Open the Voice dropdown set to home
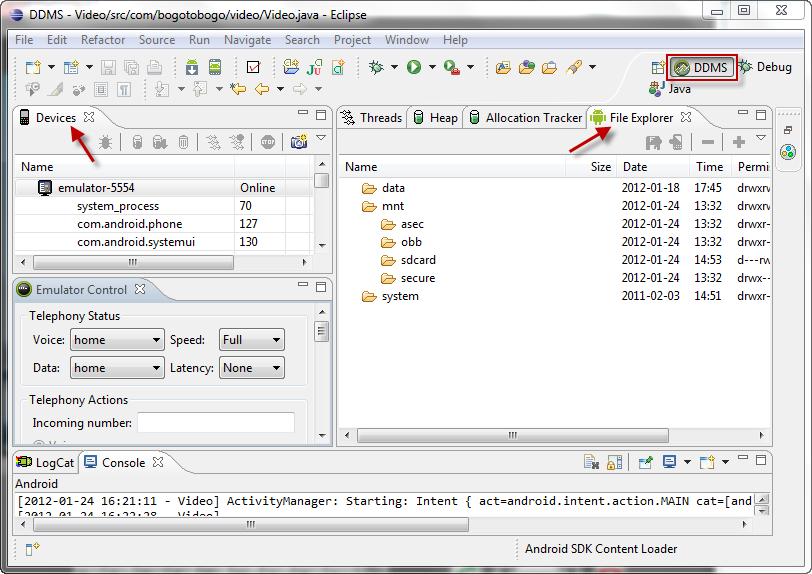This screenshot has height=574, width=812. tap(117, 340)
